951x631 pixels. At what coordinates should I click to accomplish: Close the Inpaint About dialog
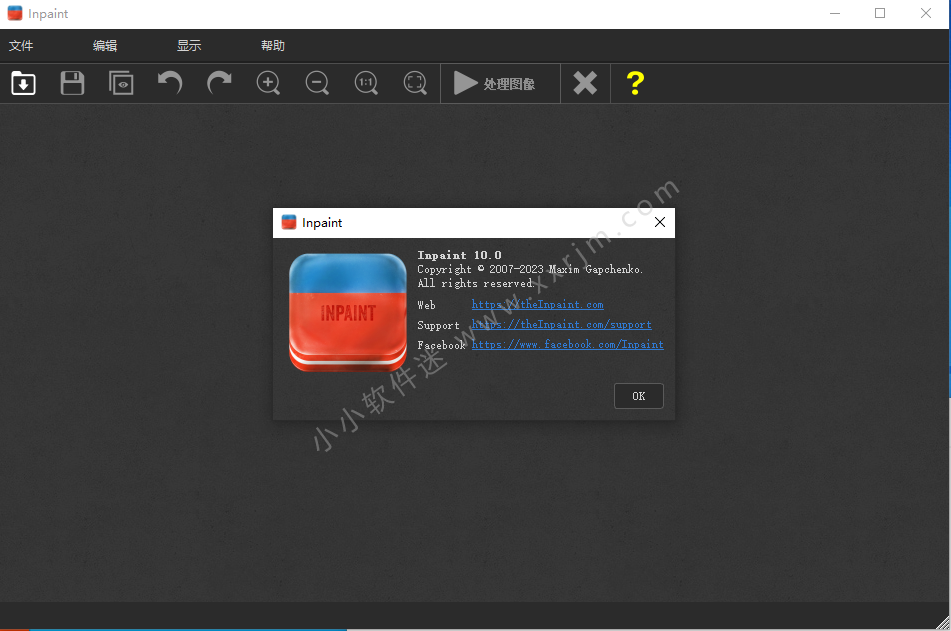660,223
